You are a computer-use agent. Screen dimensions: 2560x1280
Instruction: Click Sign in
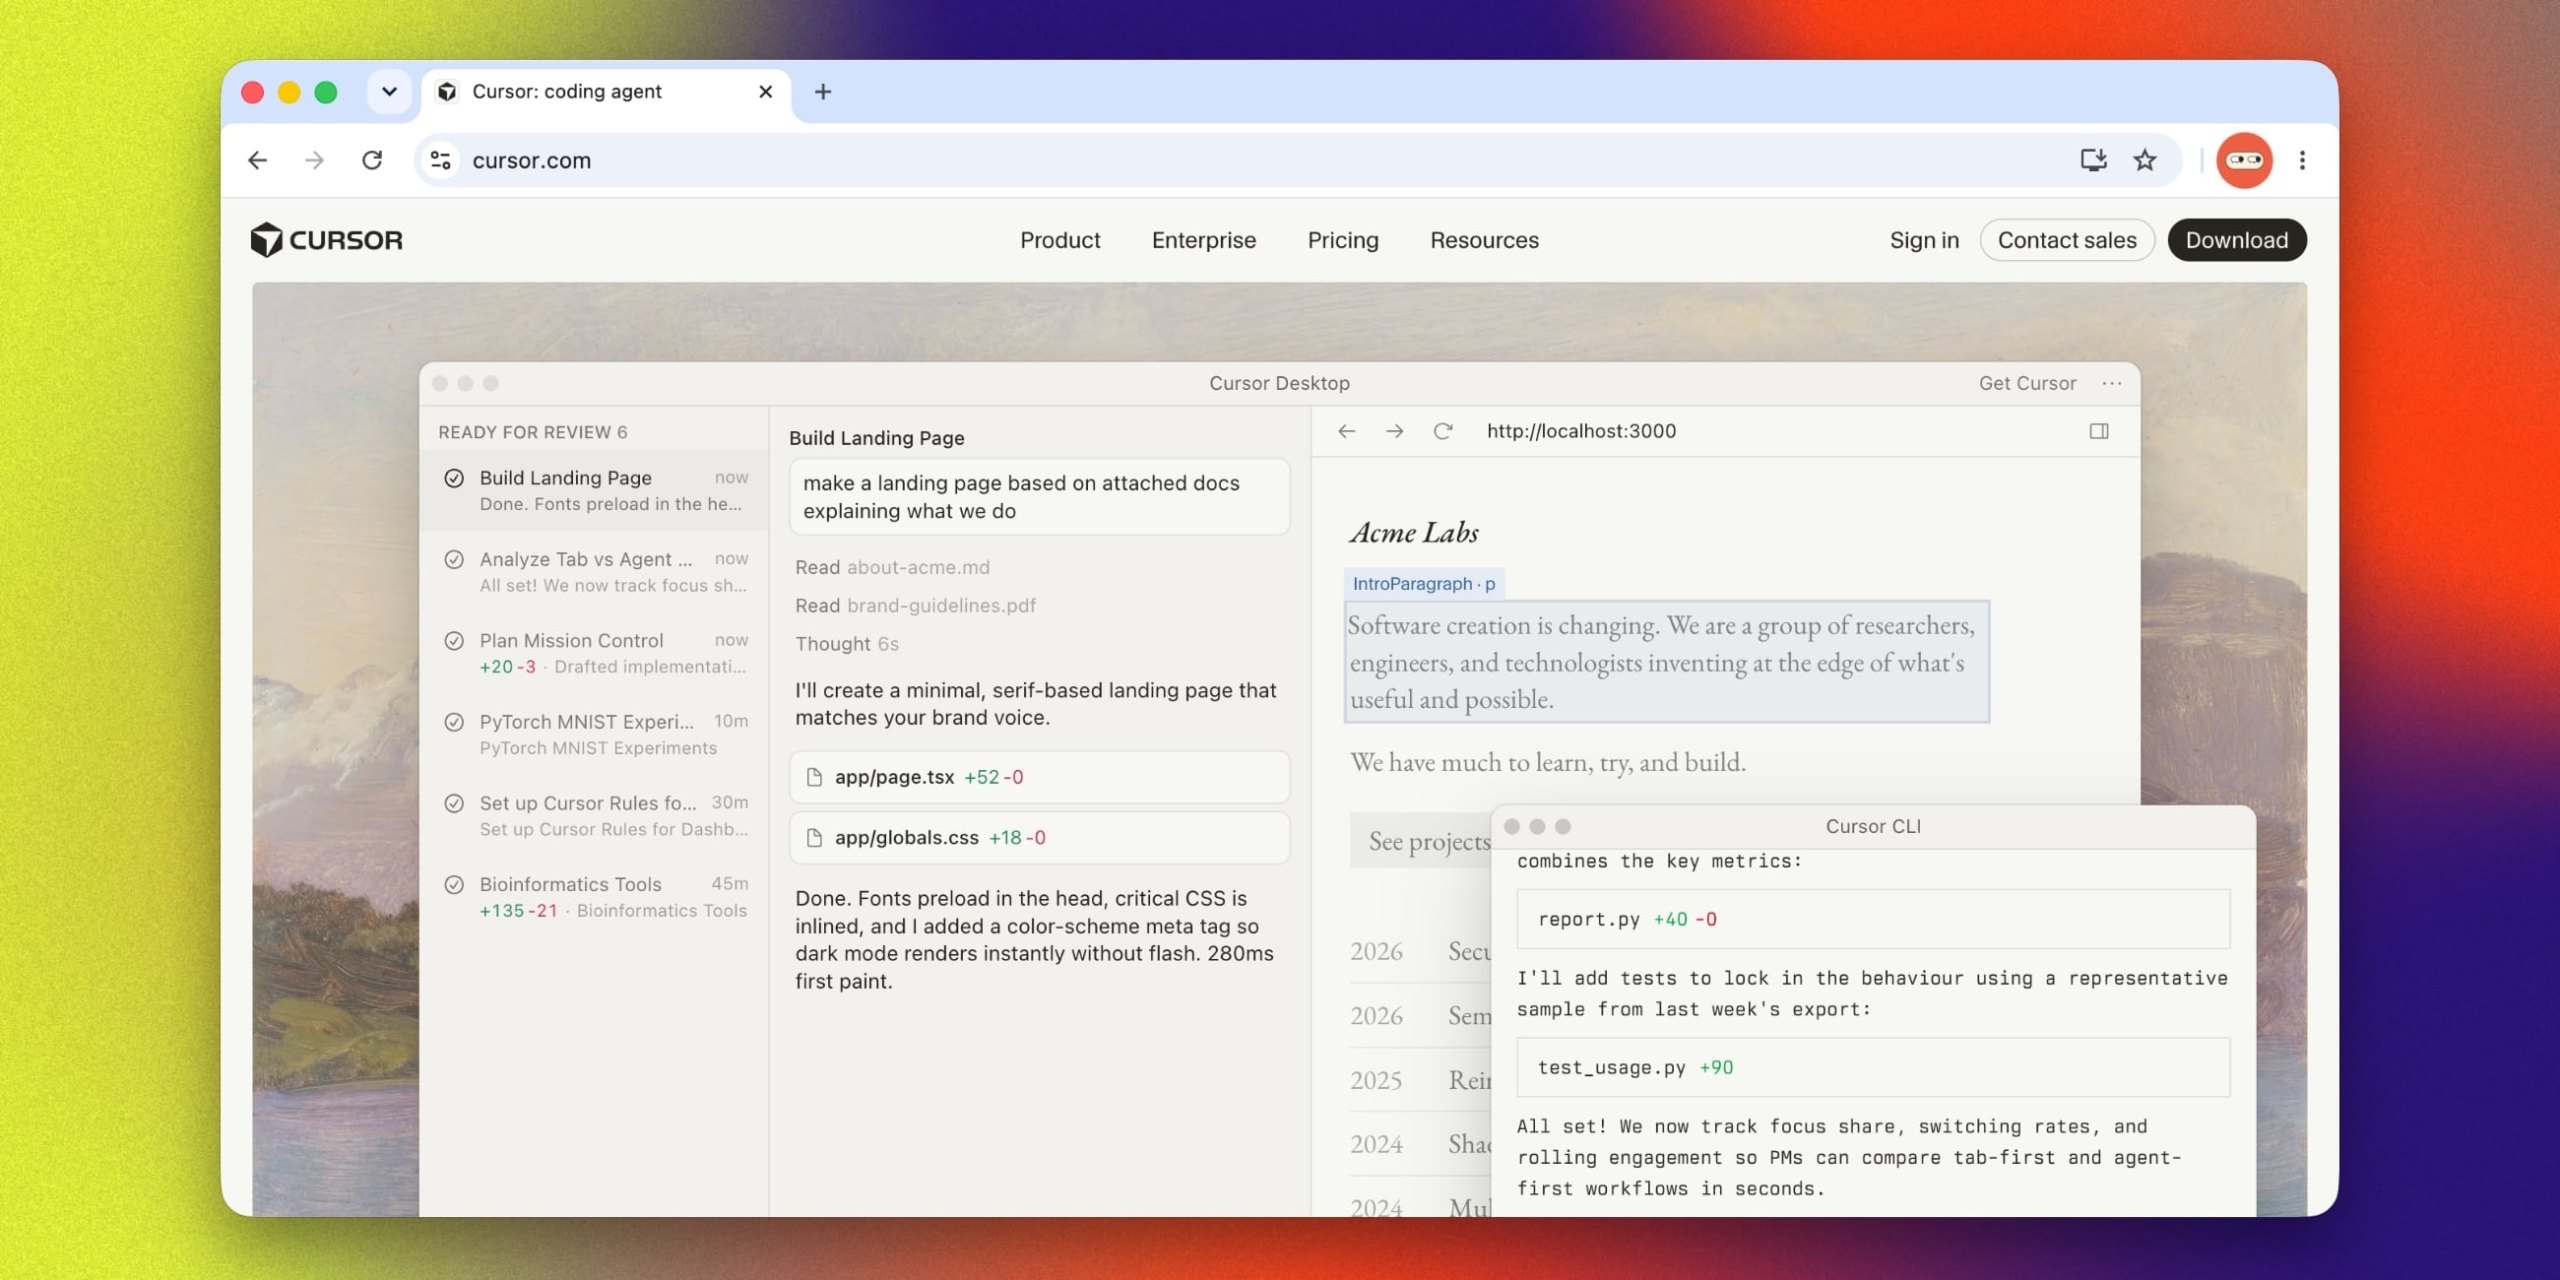(x=1924, y=240)
